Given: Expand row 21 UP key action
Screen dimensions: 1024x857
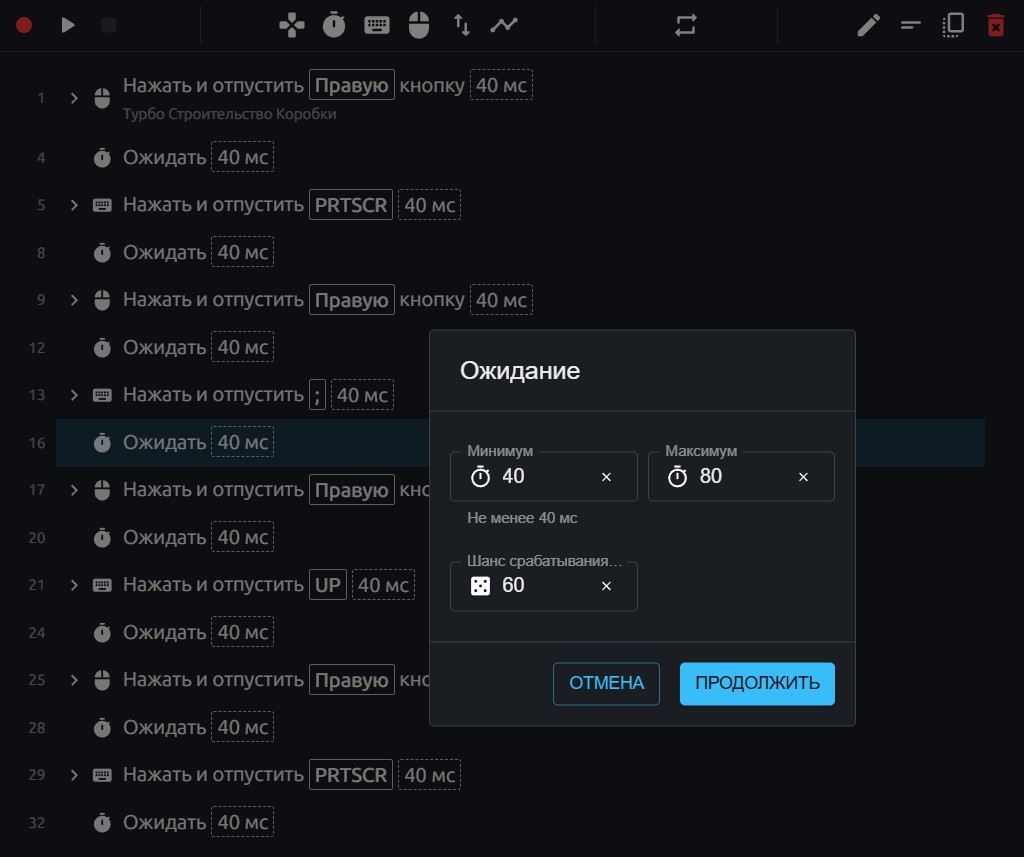Looking at the screenshot, I should (74, 585).
